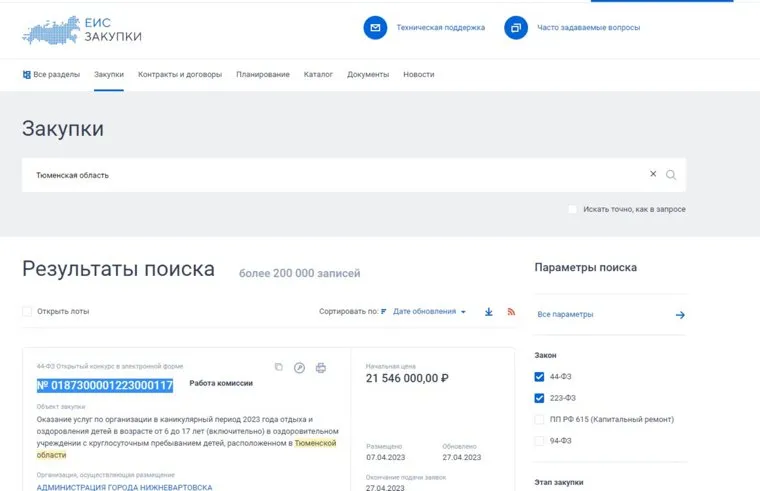Download search results via arrow icon
The height and width of the screenshot is (491, 760).
click(x=489, y=312)
